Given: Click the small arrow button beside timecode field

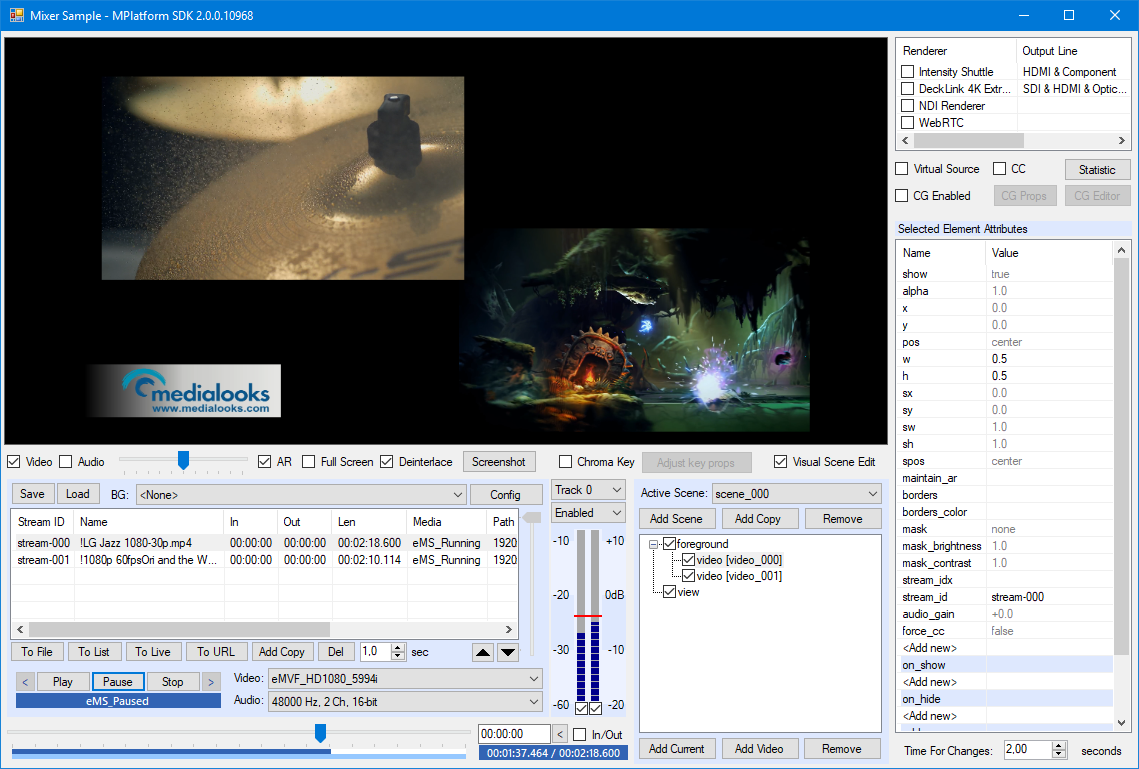Looking at the screenshot, I should tap(560, 734).
